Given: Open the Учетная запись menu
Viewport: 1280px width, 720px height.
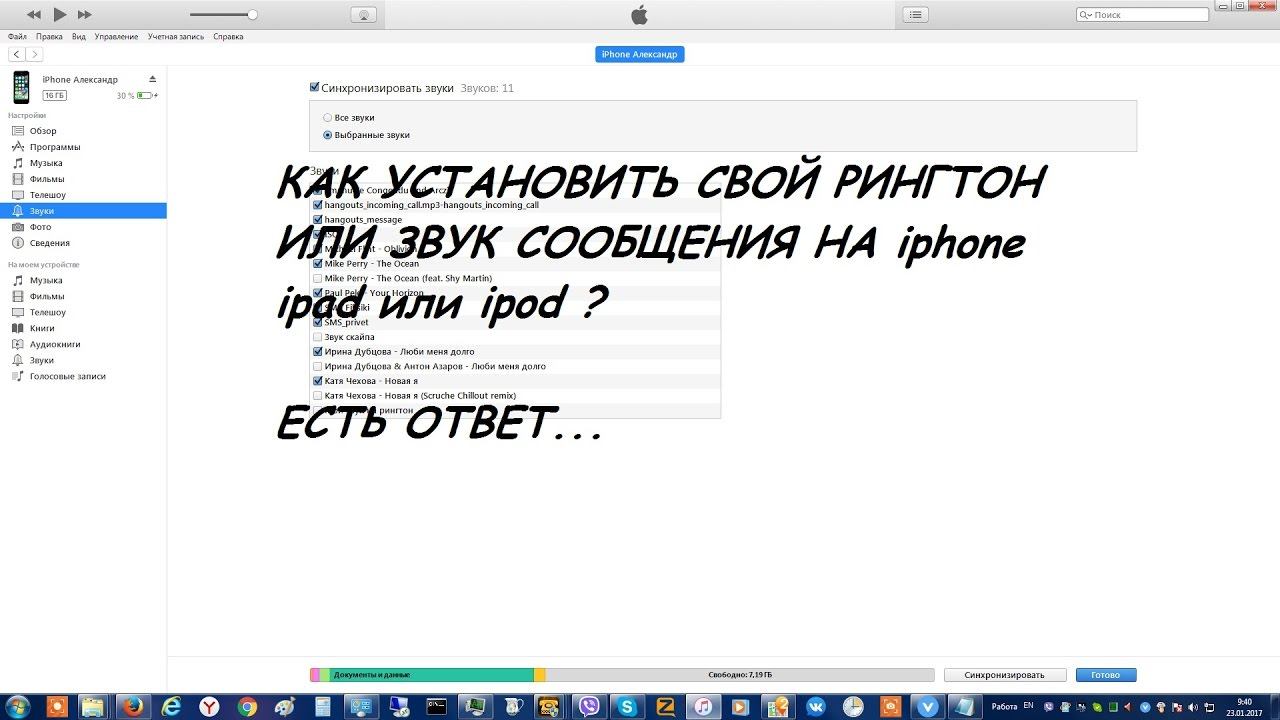Looking at the screenshot, I should 176,37.
